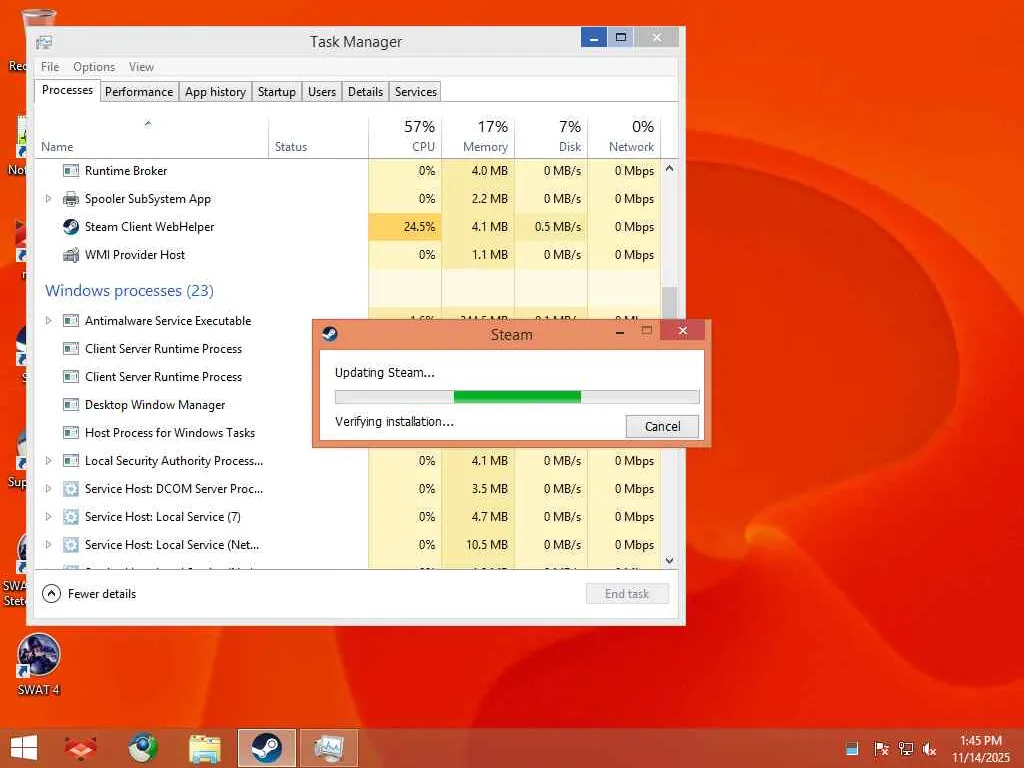This screenshot has height=768, width=1024.
Task: Select the Runtime Broker process icon
Action: tap(71, 170)
